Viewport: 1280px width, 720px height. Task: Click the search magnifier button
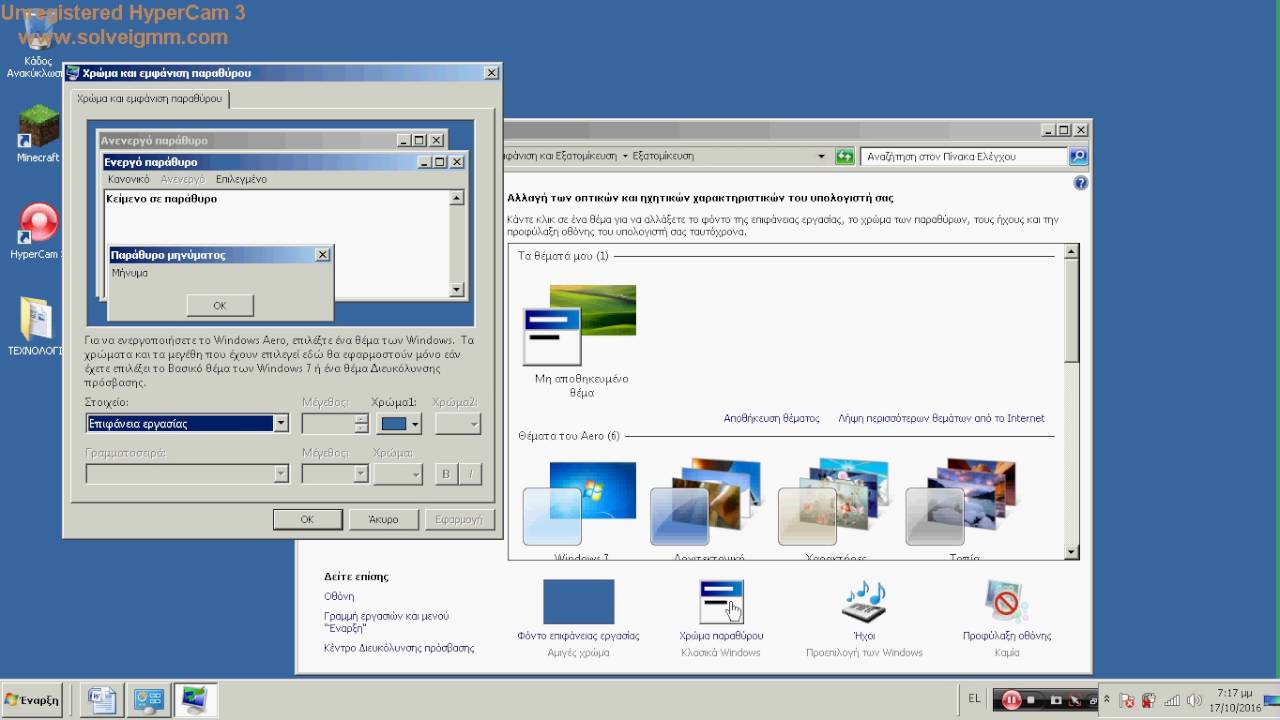(1078, 156)
